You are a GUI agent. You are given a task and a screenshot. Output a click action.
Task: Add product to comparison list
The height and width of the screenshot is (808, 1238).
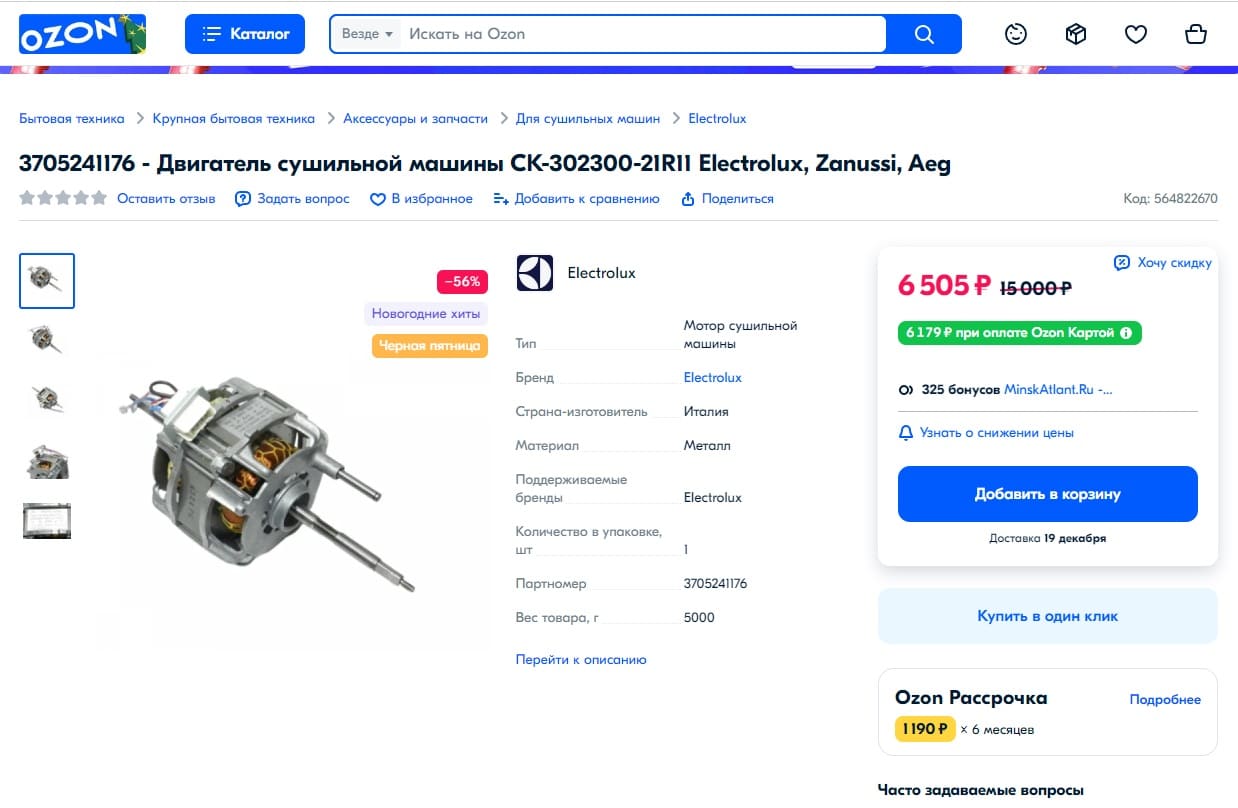pos(576,199)
